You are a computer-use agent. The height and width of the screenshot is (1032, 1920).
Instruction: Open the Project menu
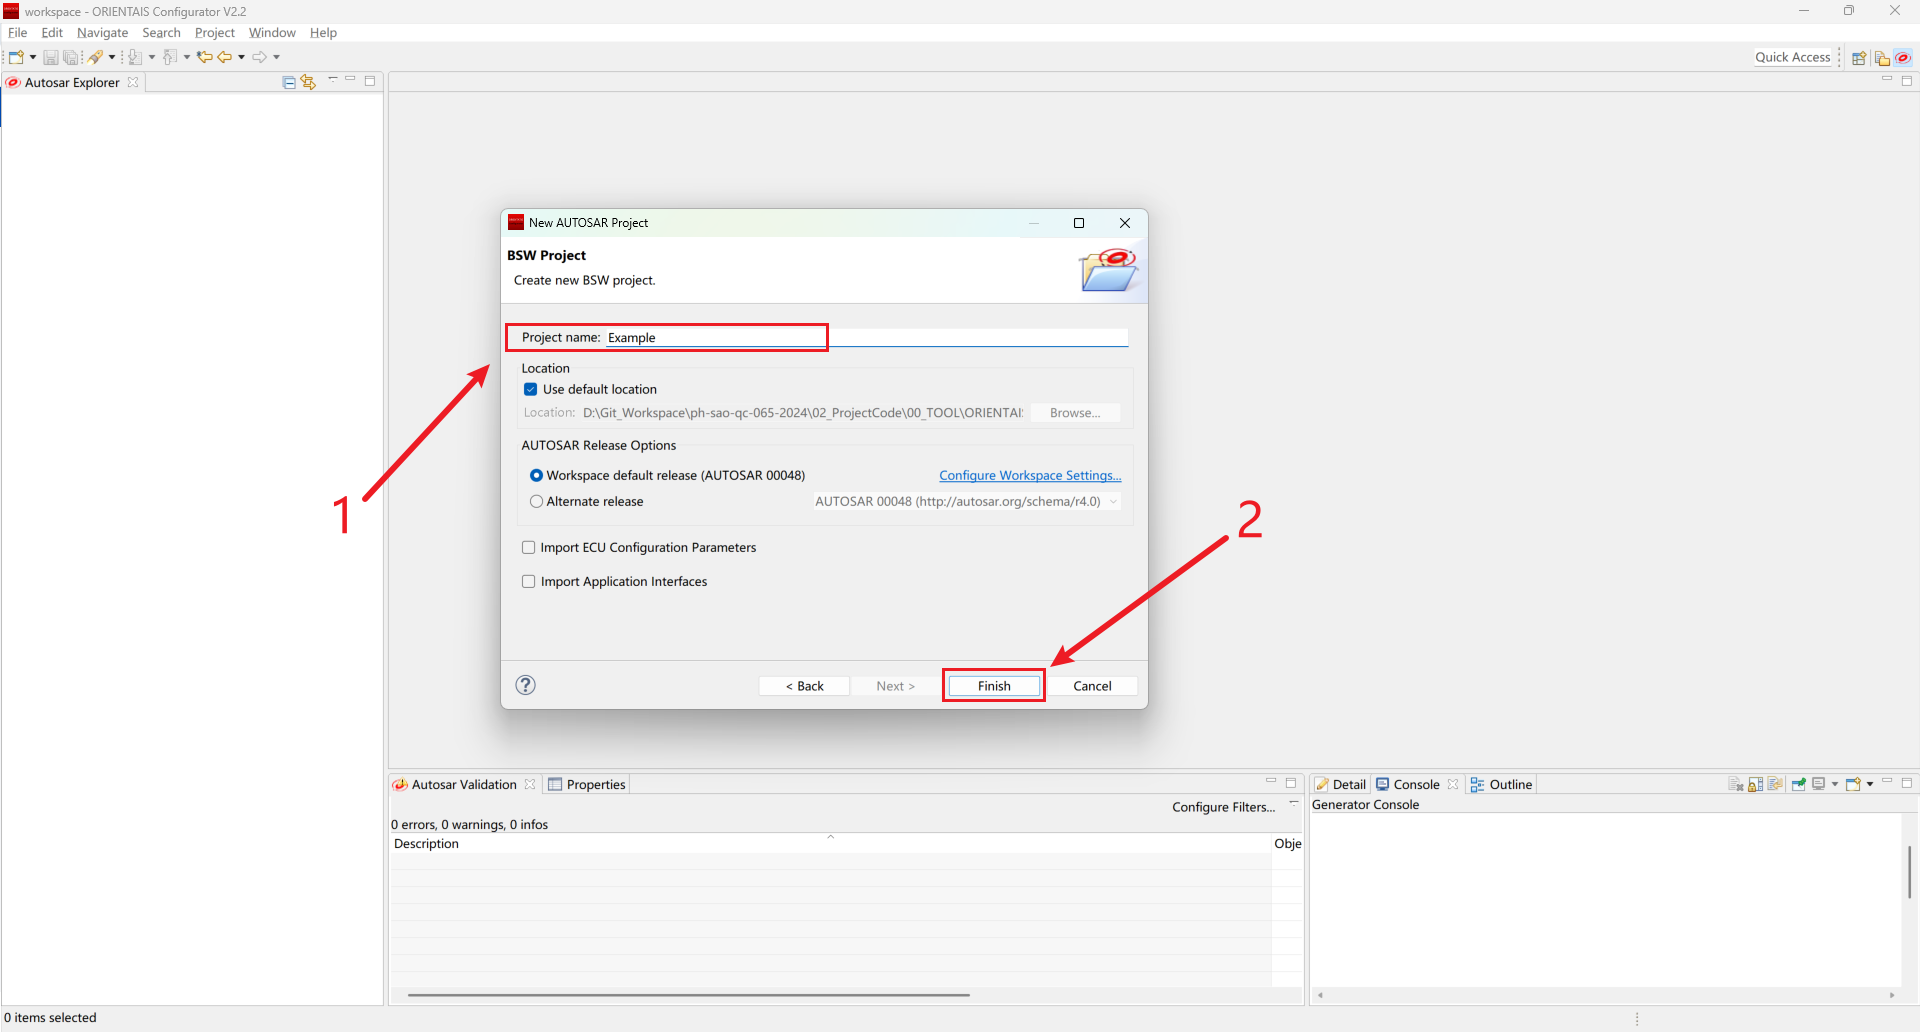pyautogui.click(x=214, y=33)
